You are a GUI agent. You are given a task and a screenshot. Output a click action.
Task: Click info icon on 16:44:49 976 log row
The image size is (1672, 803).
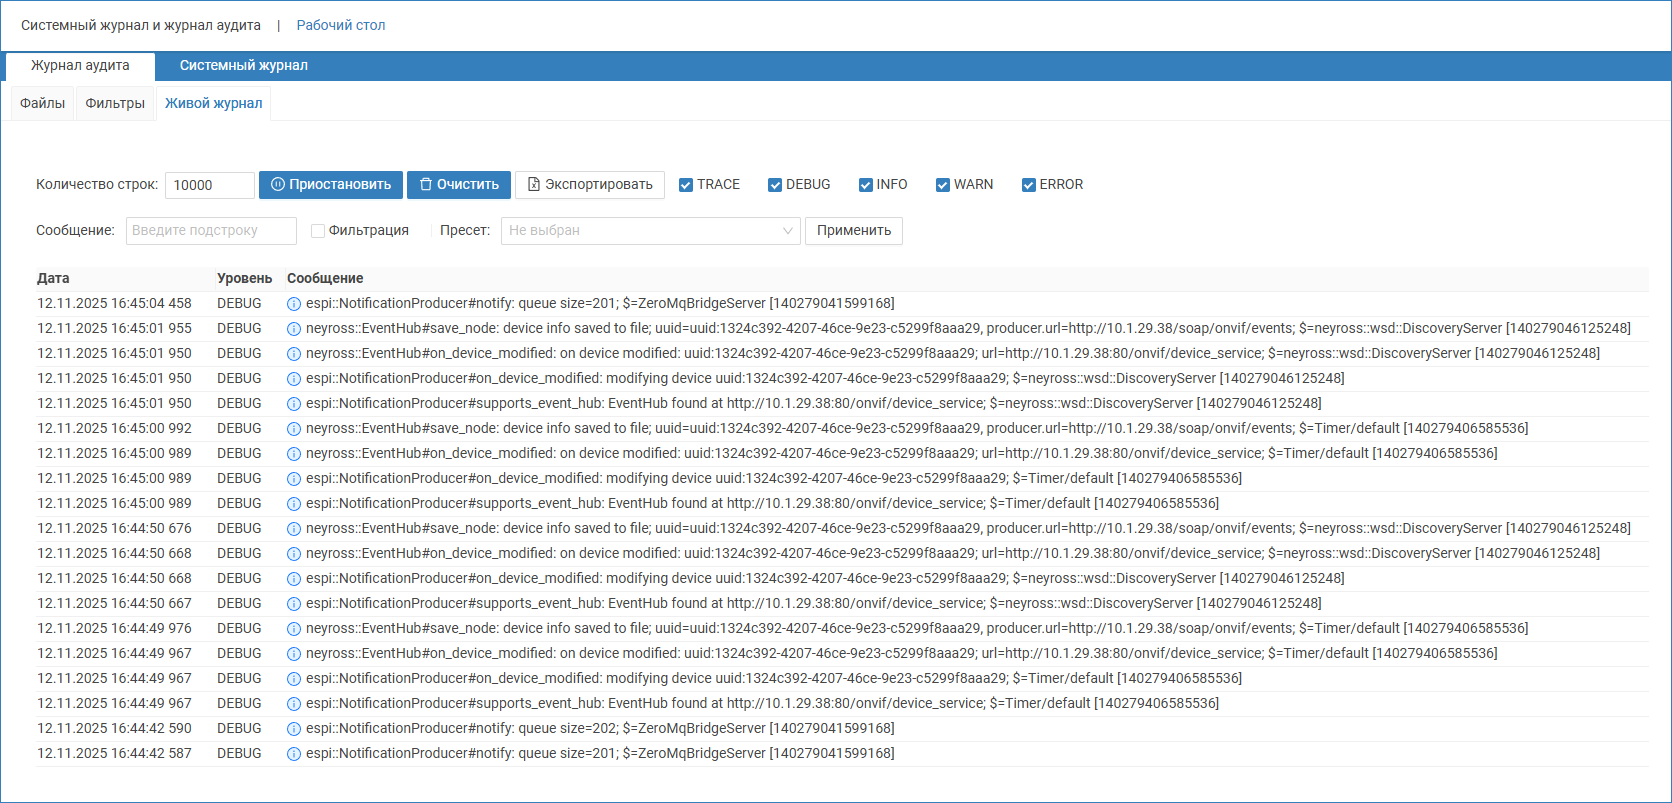click(x=294, y=629)
